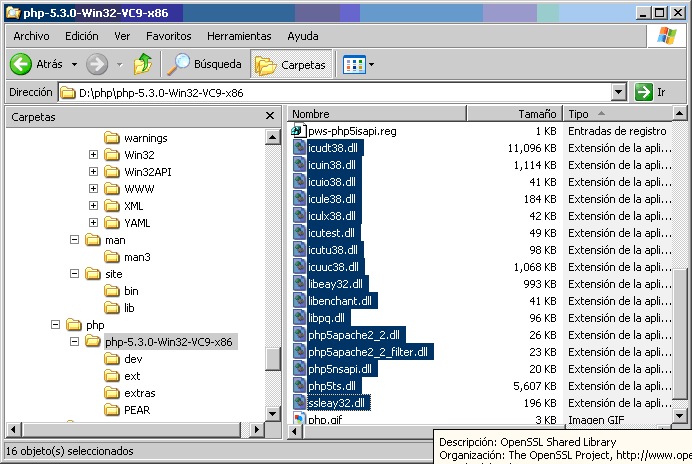Click the pws-php5isapi.reg file icon
This screenshot has height=464, width=692.
point(299,131)
